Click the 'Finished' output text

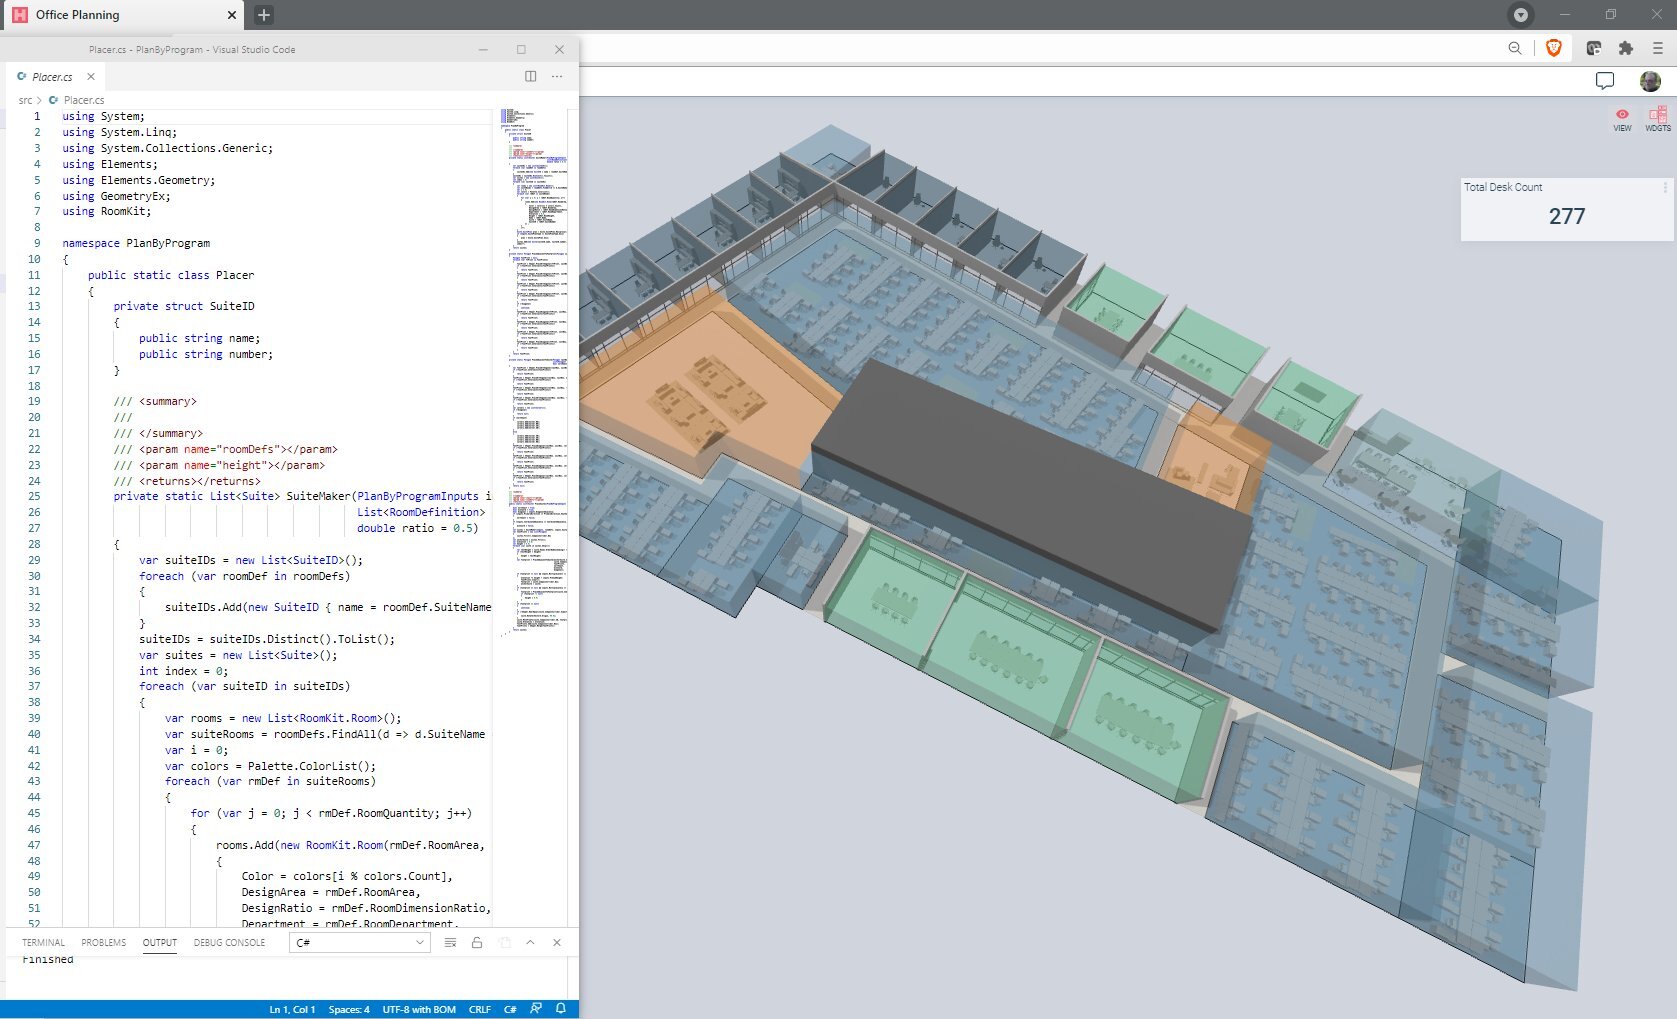point(48,960)
